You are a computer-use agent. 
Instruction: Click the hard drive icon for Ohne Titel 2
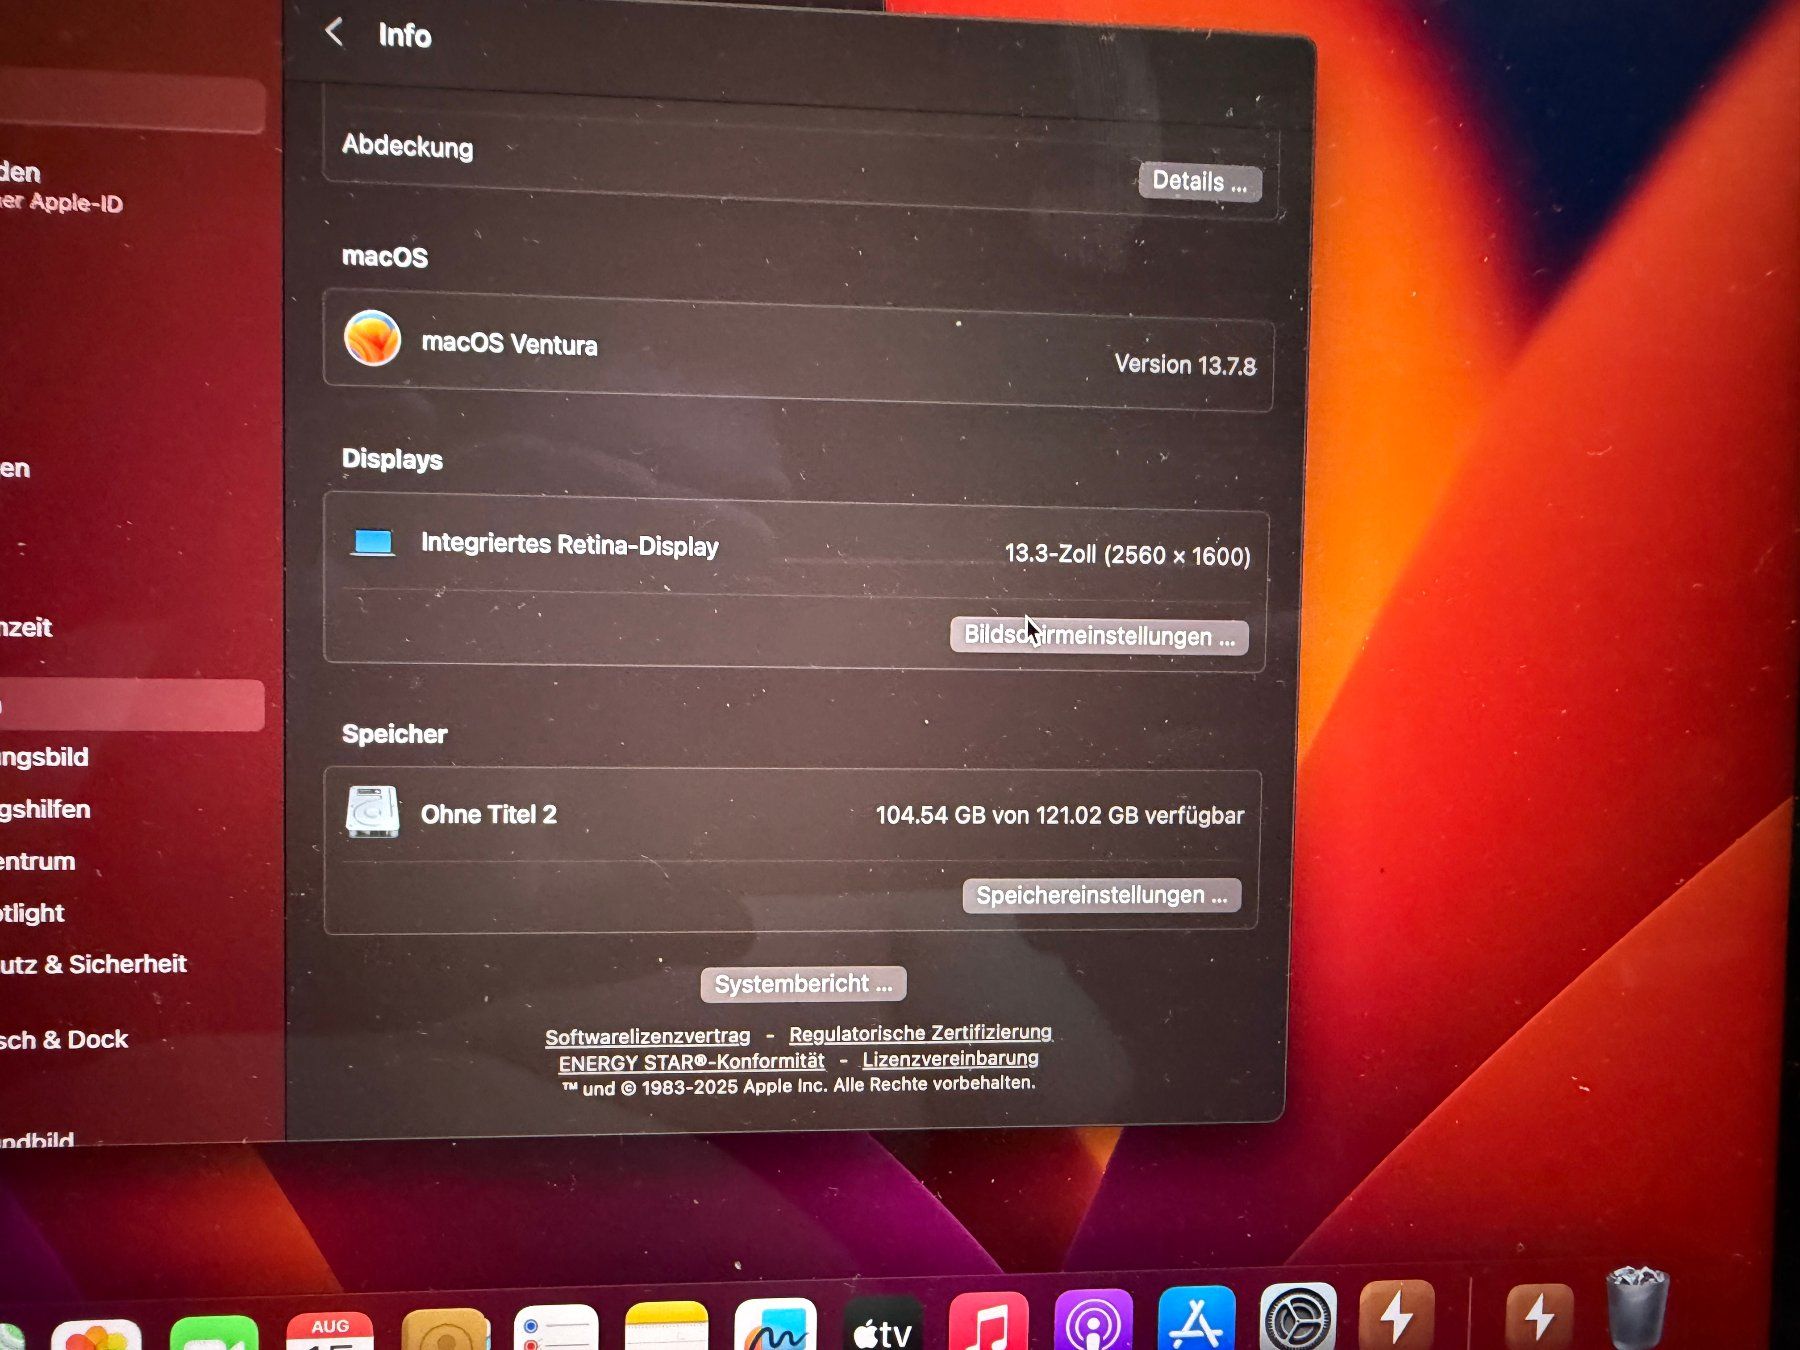point(372,811)
